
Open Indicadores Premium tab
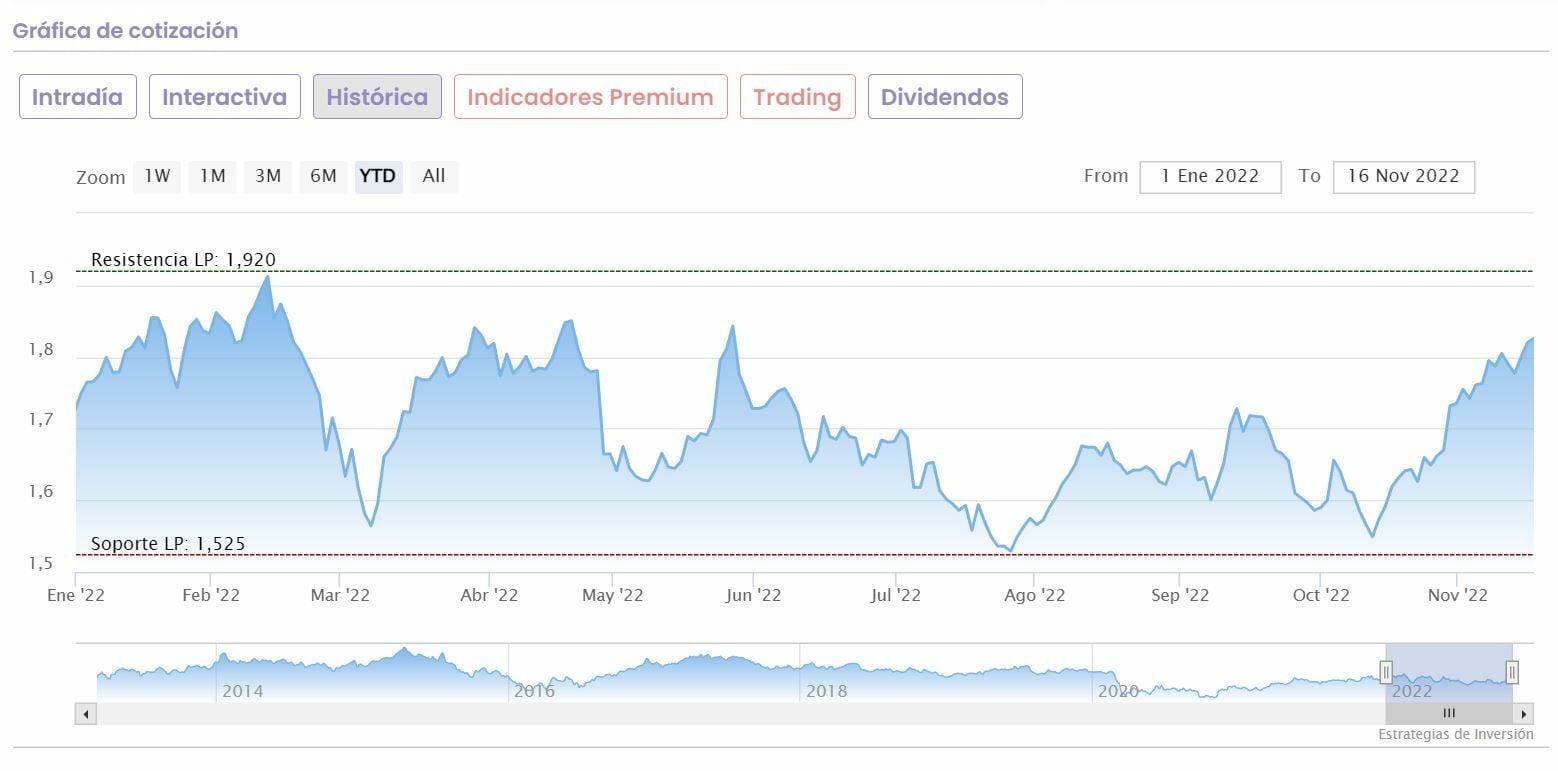590,97
